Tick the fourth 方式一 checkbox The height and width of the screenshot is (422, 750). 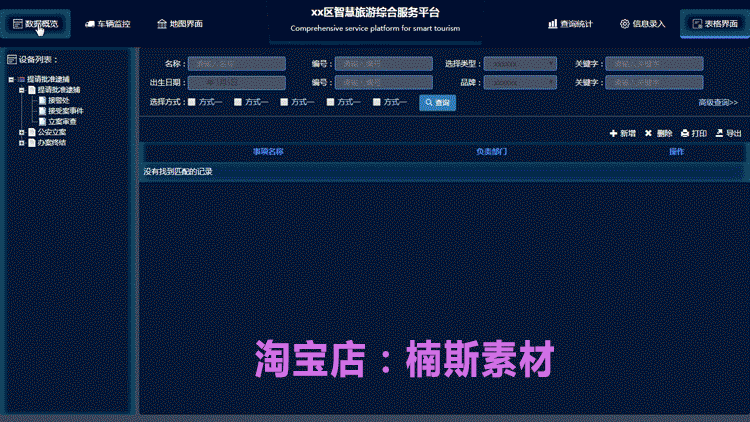[x=331, y=102]
